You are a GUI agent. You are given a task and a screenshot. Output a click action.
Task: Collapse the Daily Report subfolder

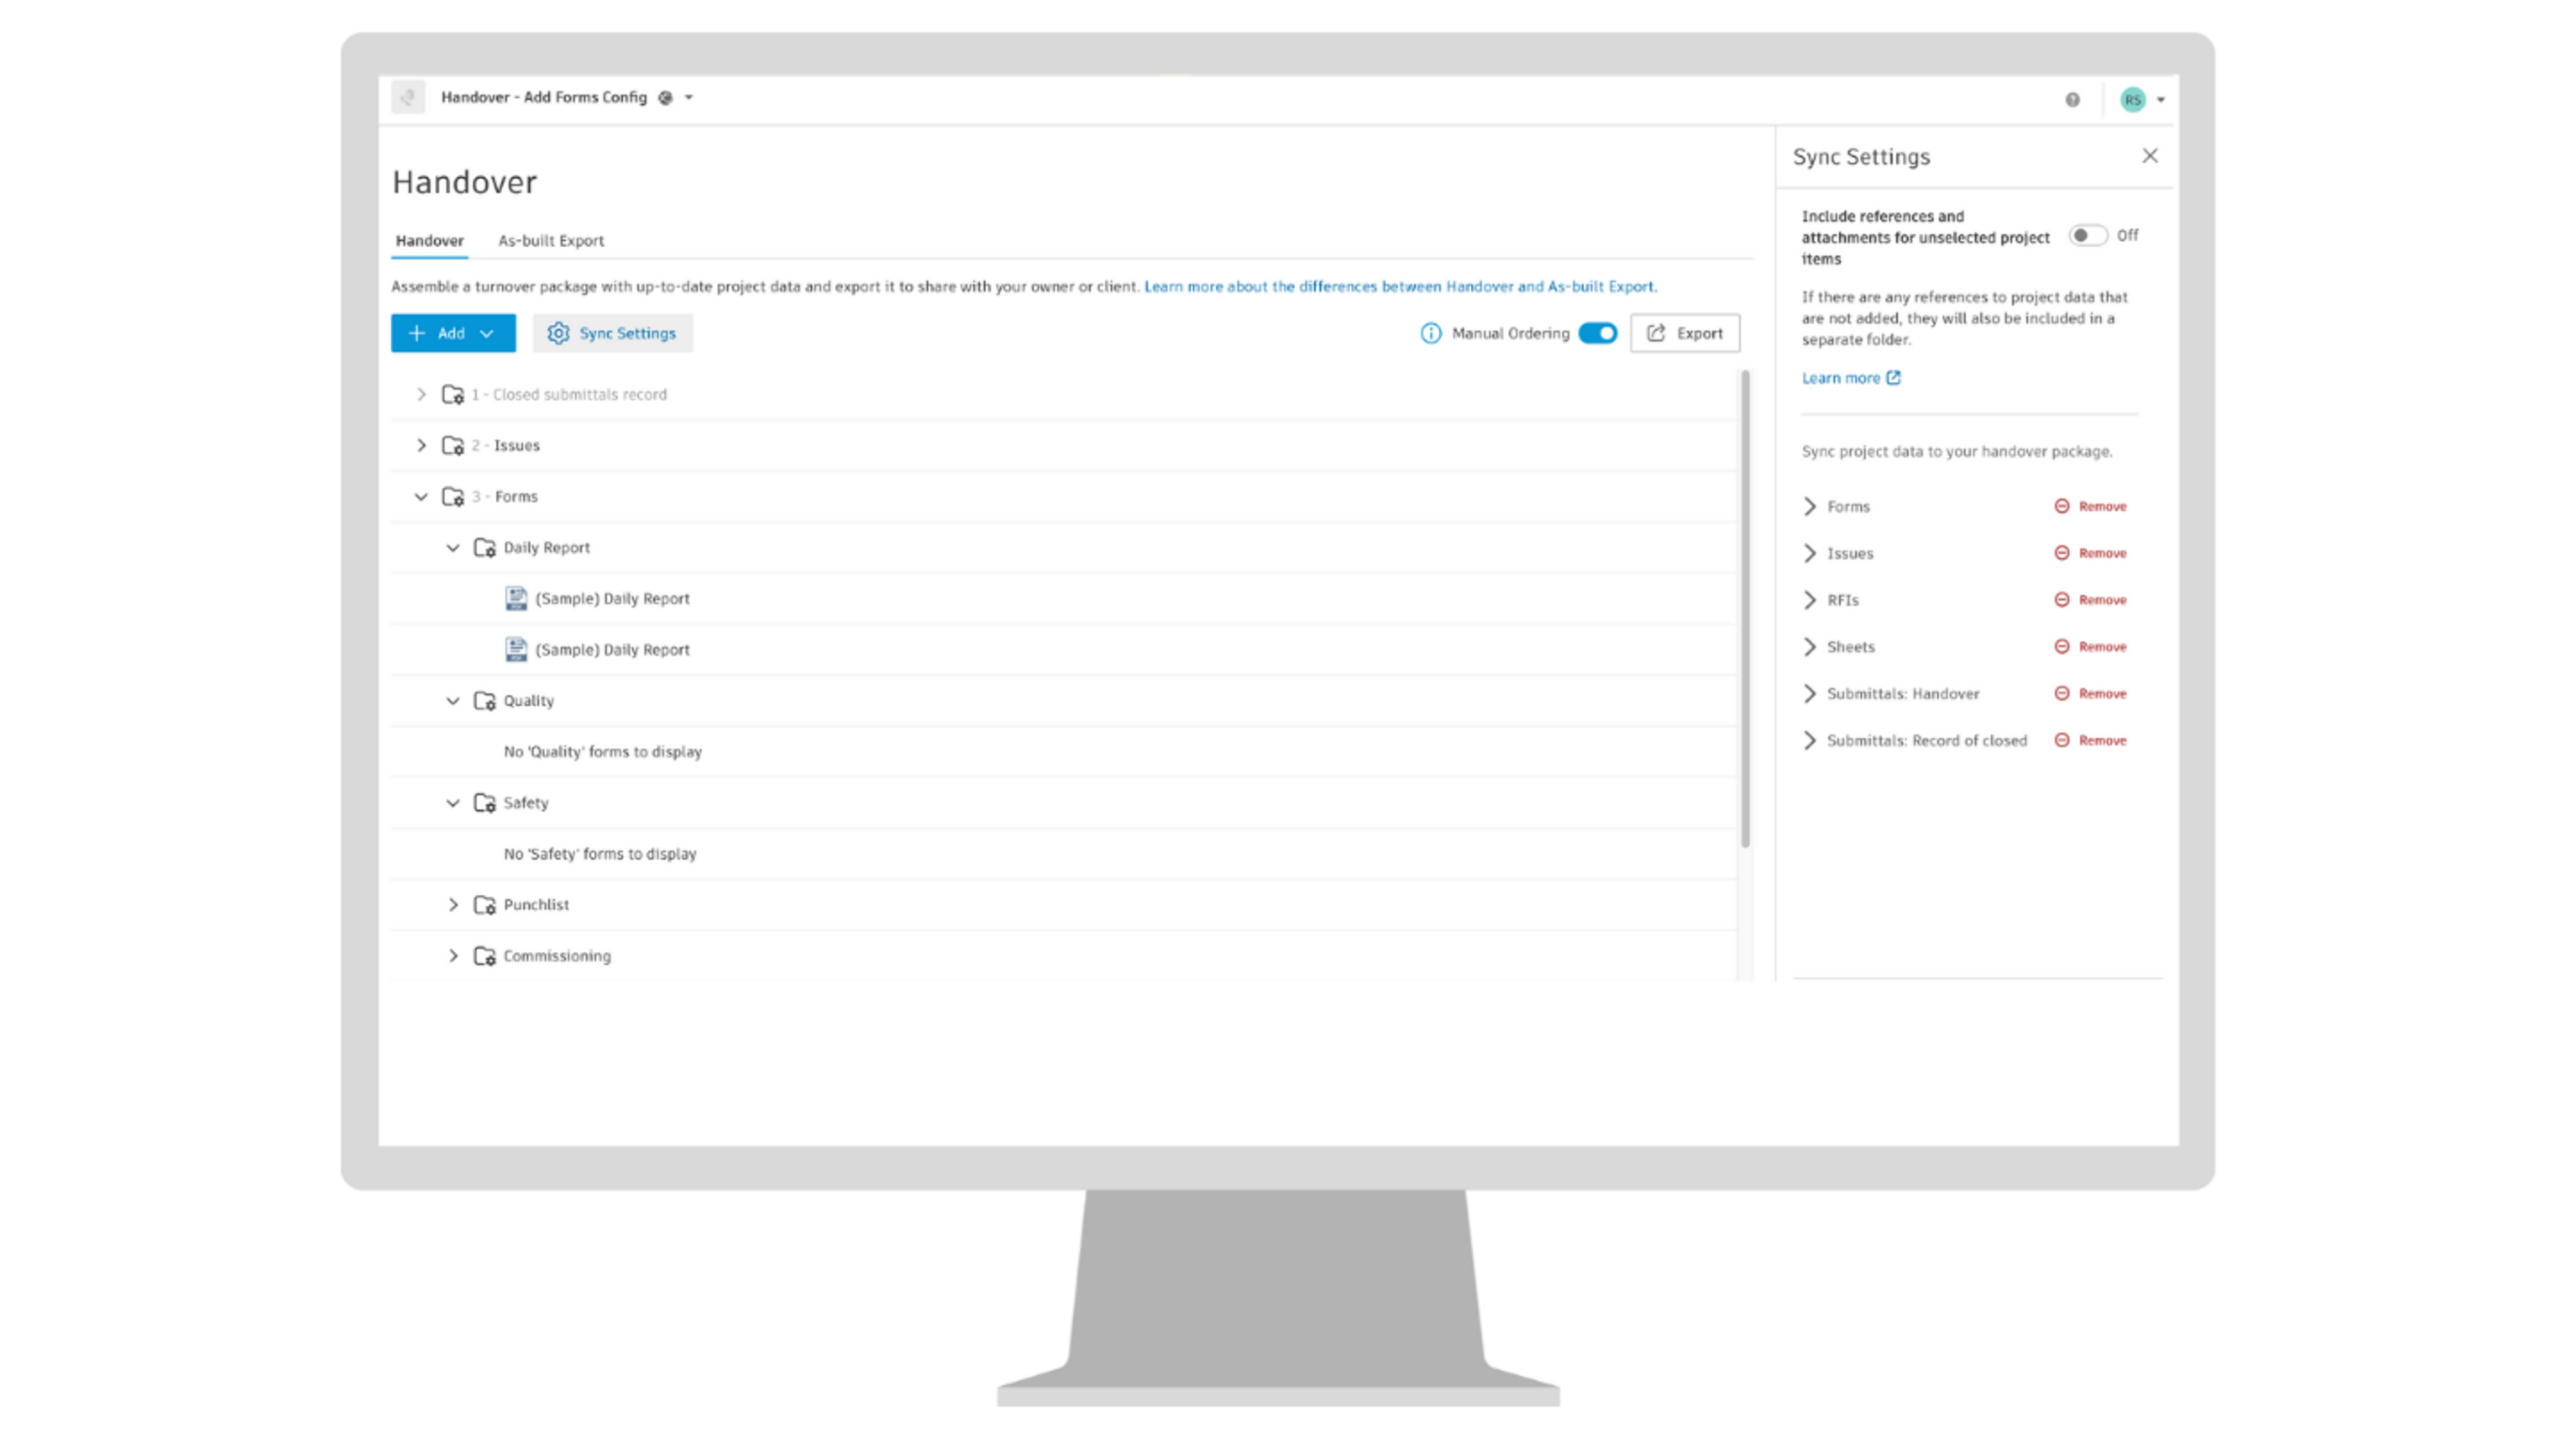[453, 547]
